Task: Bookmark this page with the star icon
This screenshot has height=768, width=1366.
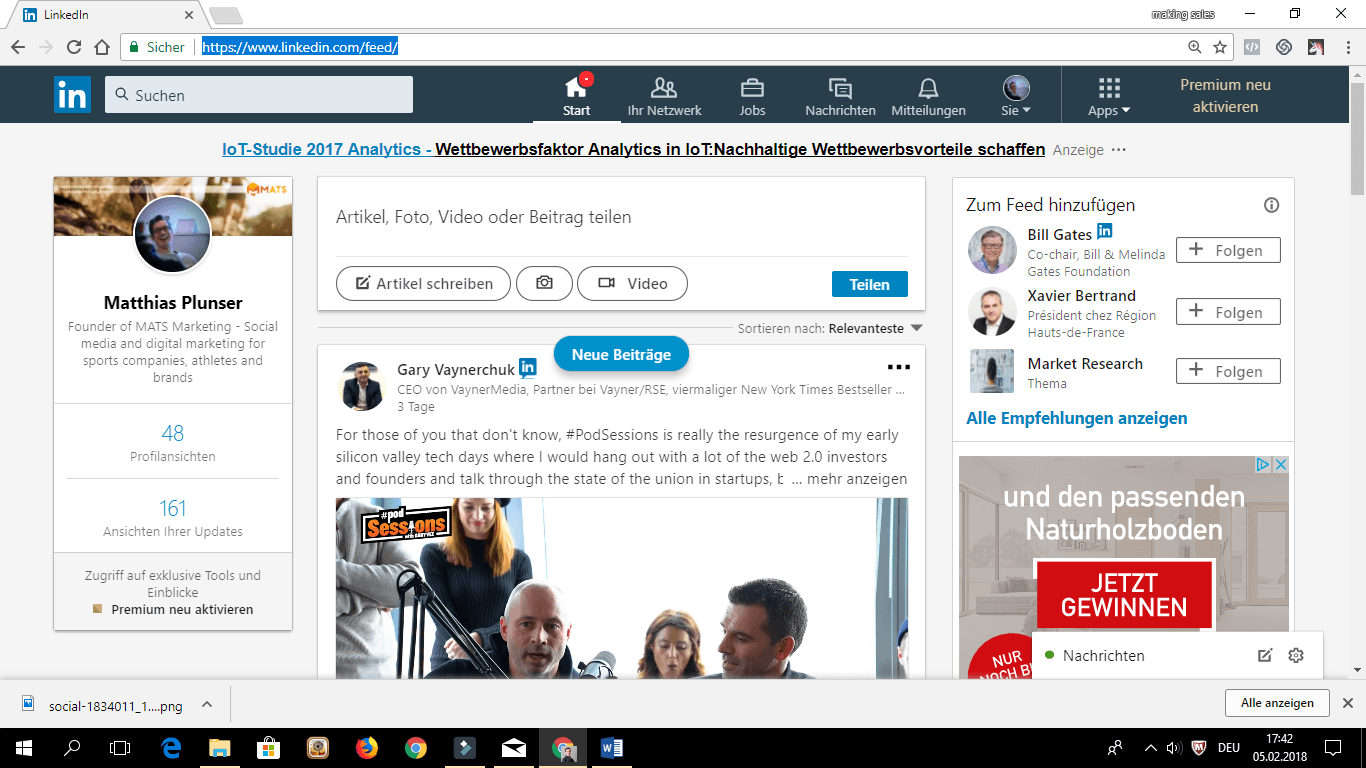Action: (1220, 47)
